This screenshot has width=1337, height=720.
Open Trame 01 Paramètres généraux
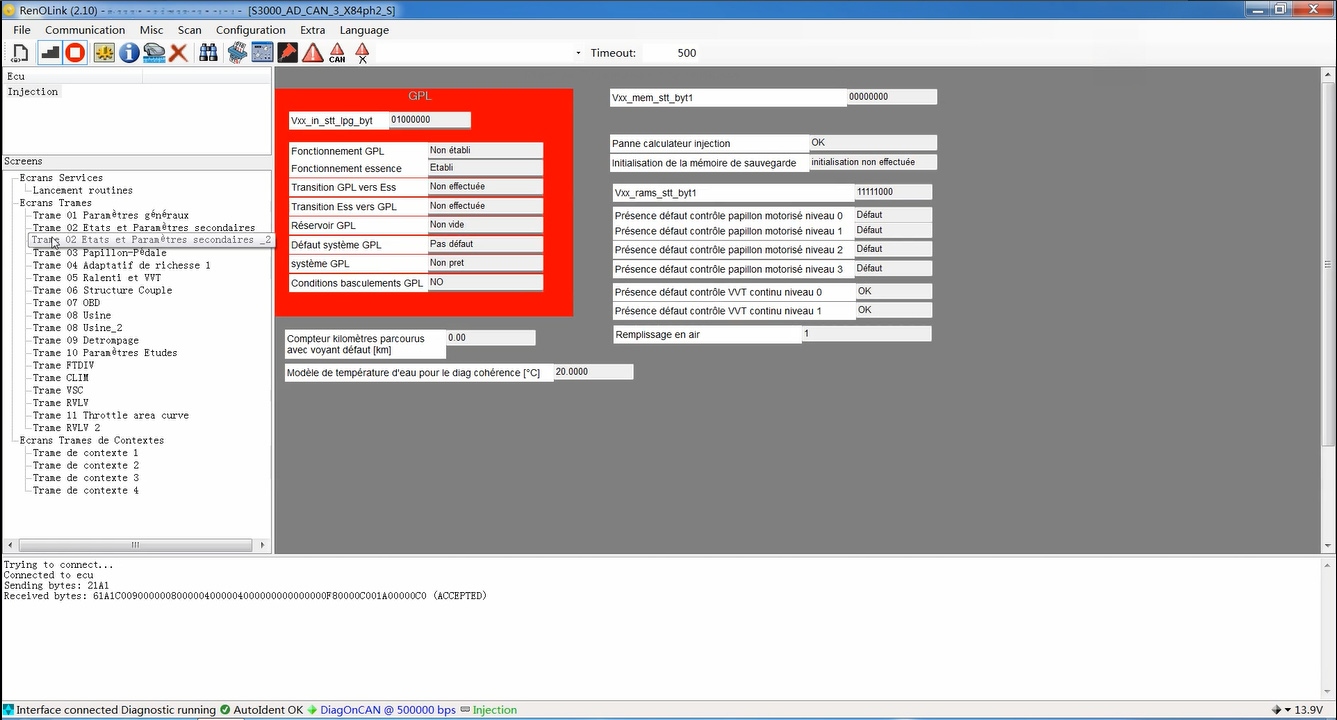point(110,215)
